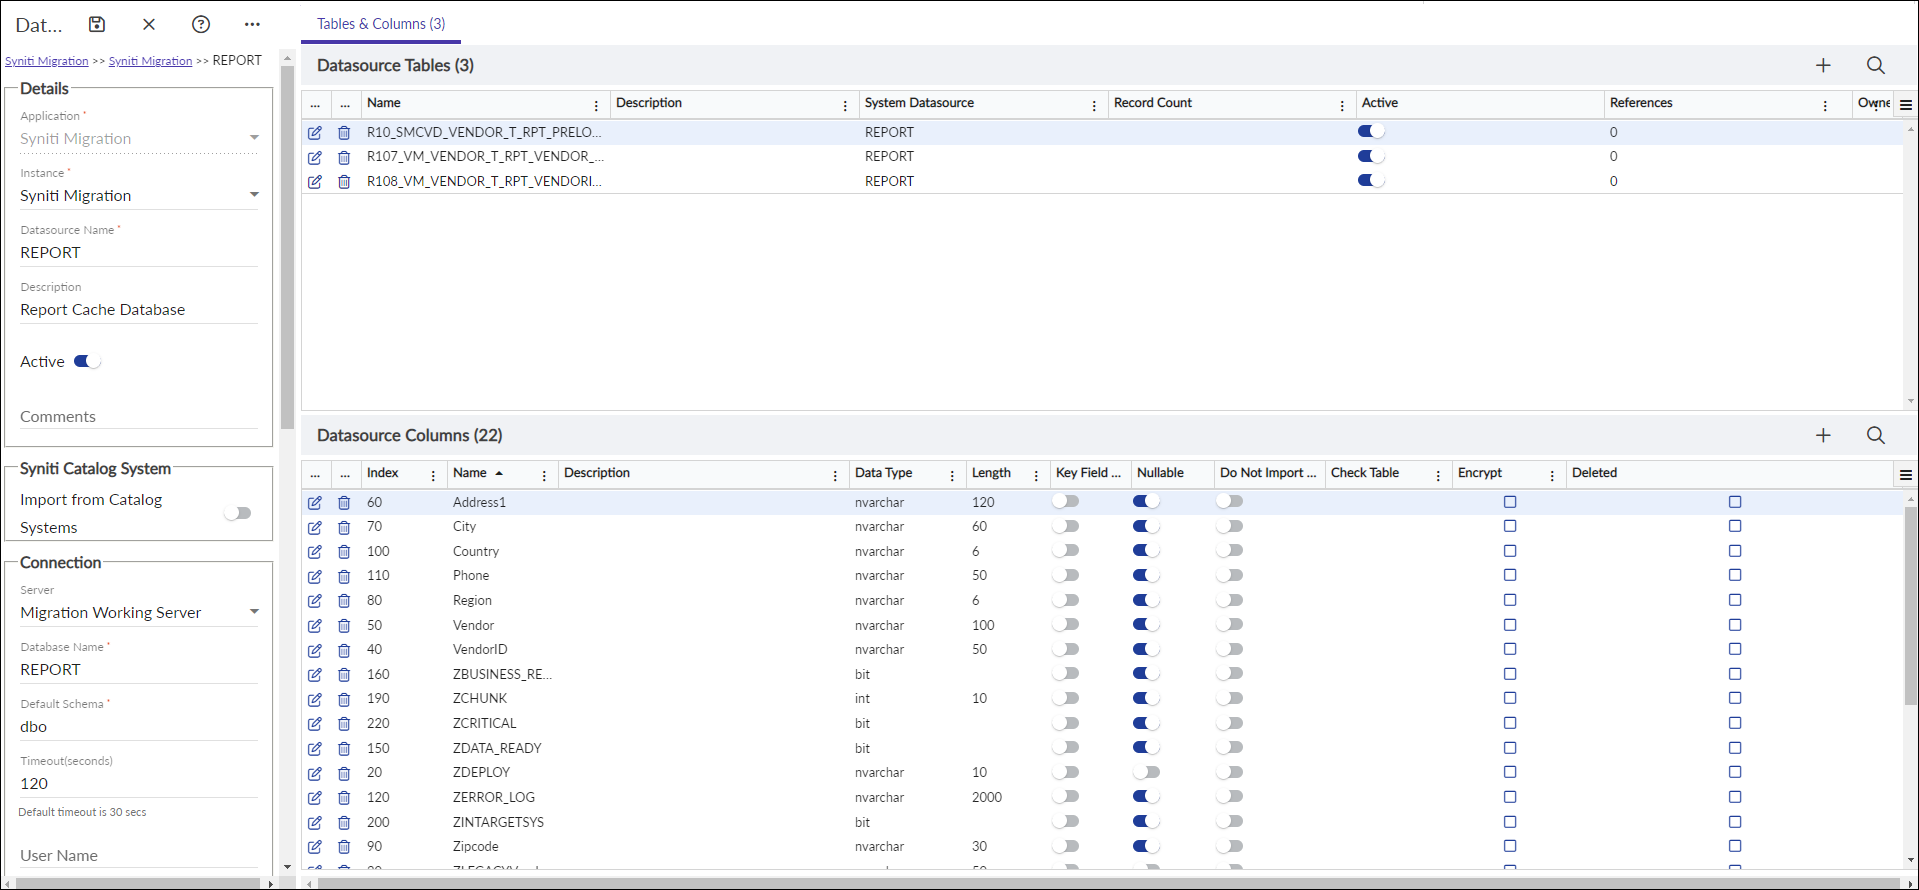
Task: Click the help question mark icon
Action: point(201,24)
